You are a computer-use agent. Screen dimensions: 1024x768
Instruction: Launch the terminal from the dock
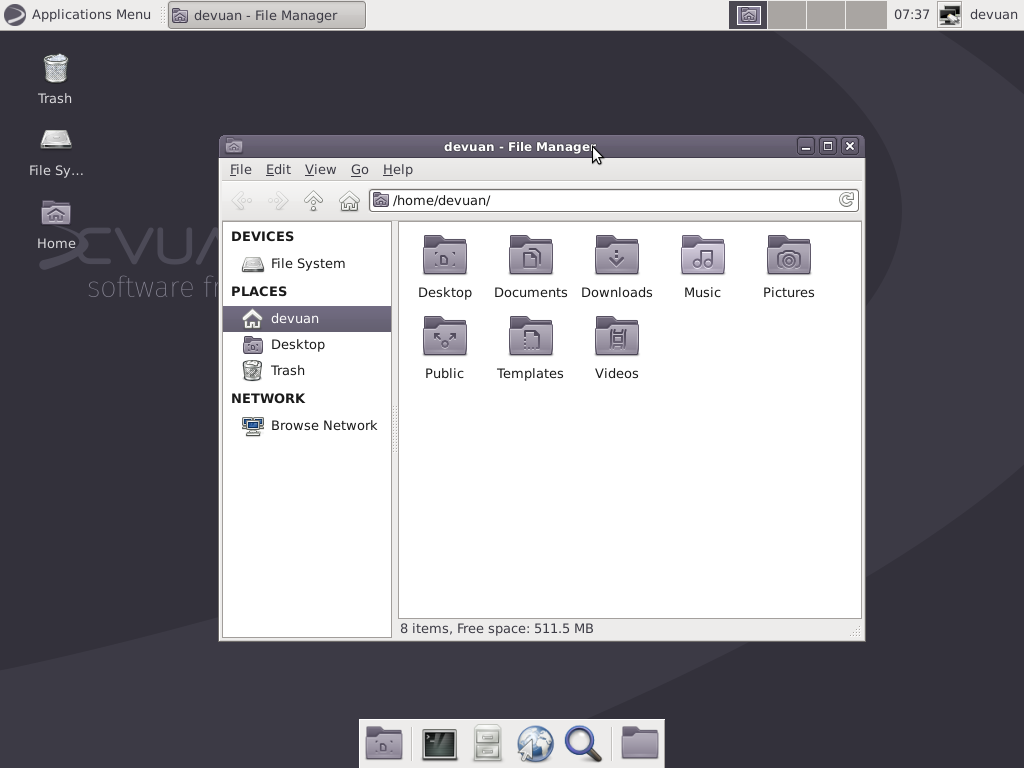point(438,743)
